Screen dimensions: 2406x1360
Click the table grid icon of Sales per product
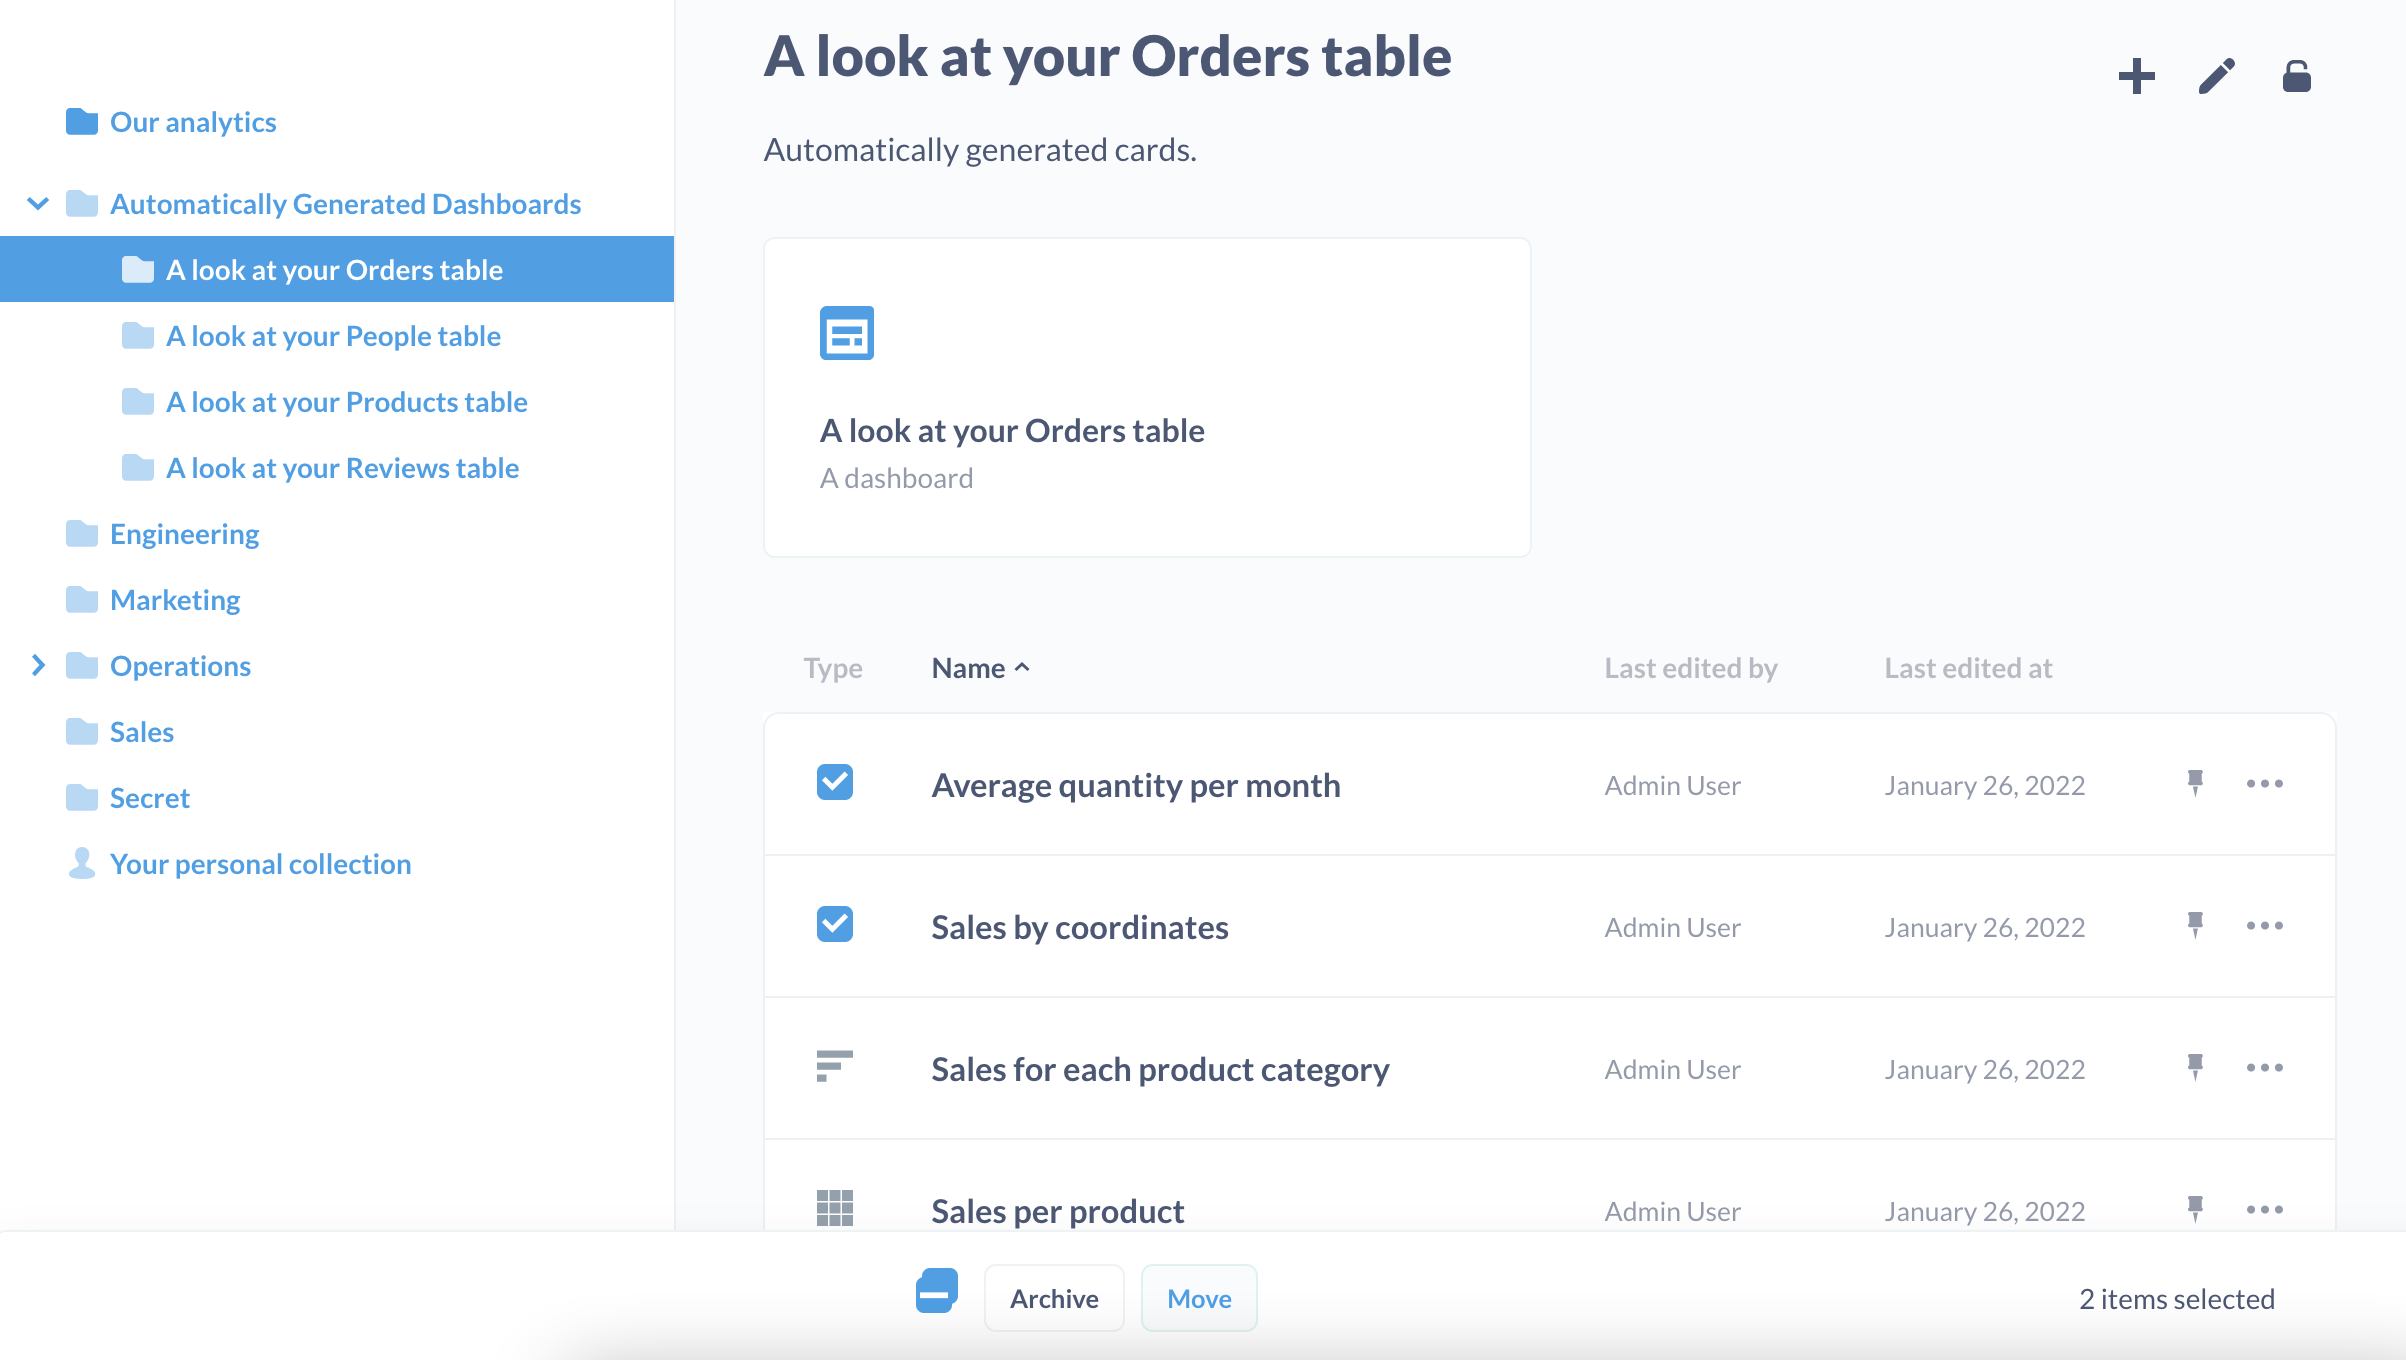click(834, 1208)
